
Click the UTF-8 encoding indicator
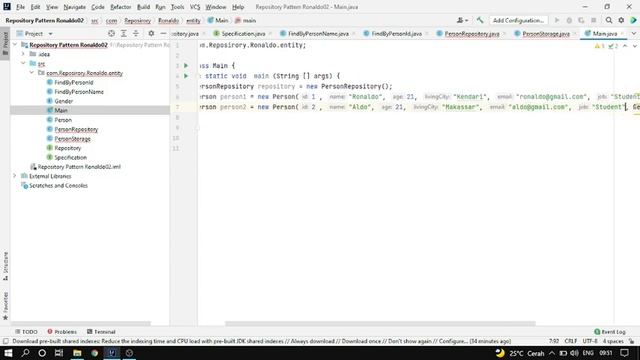[x=590, y=341]
